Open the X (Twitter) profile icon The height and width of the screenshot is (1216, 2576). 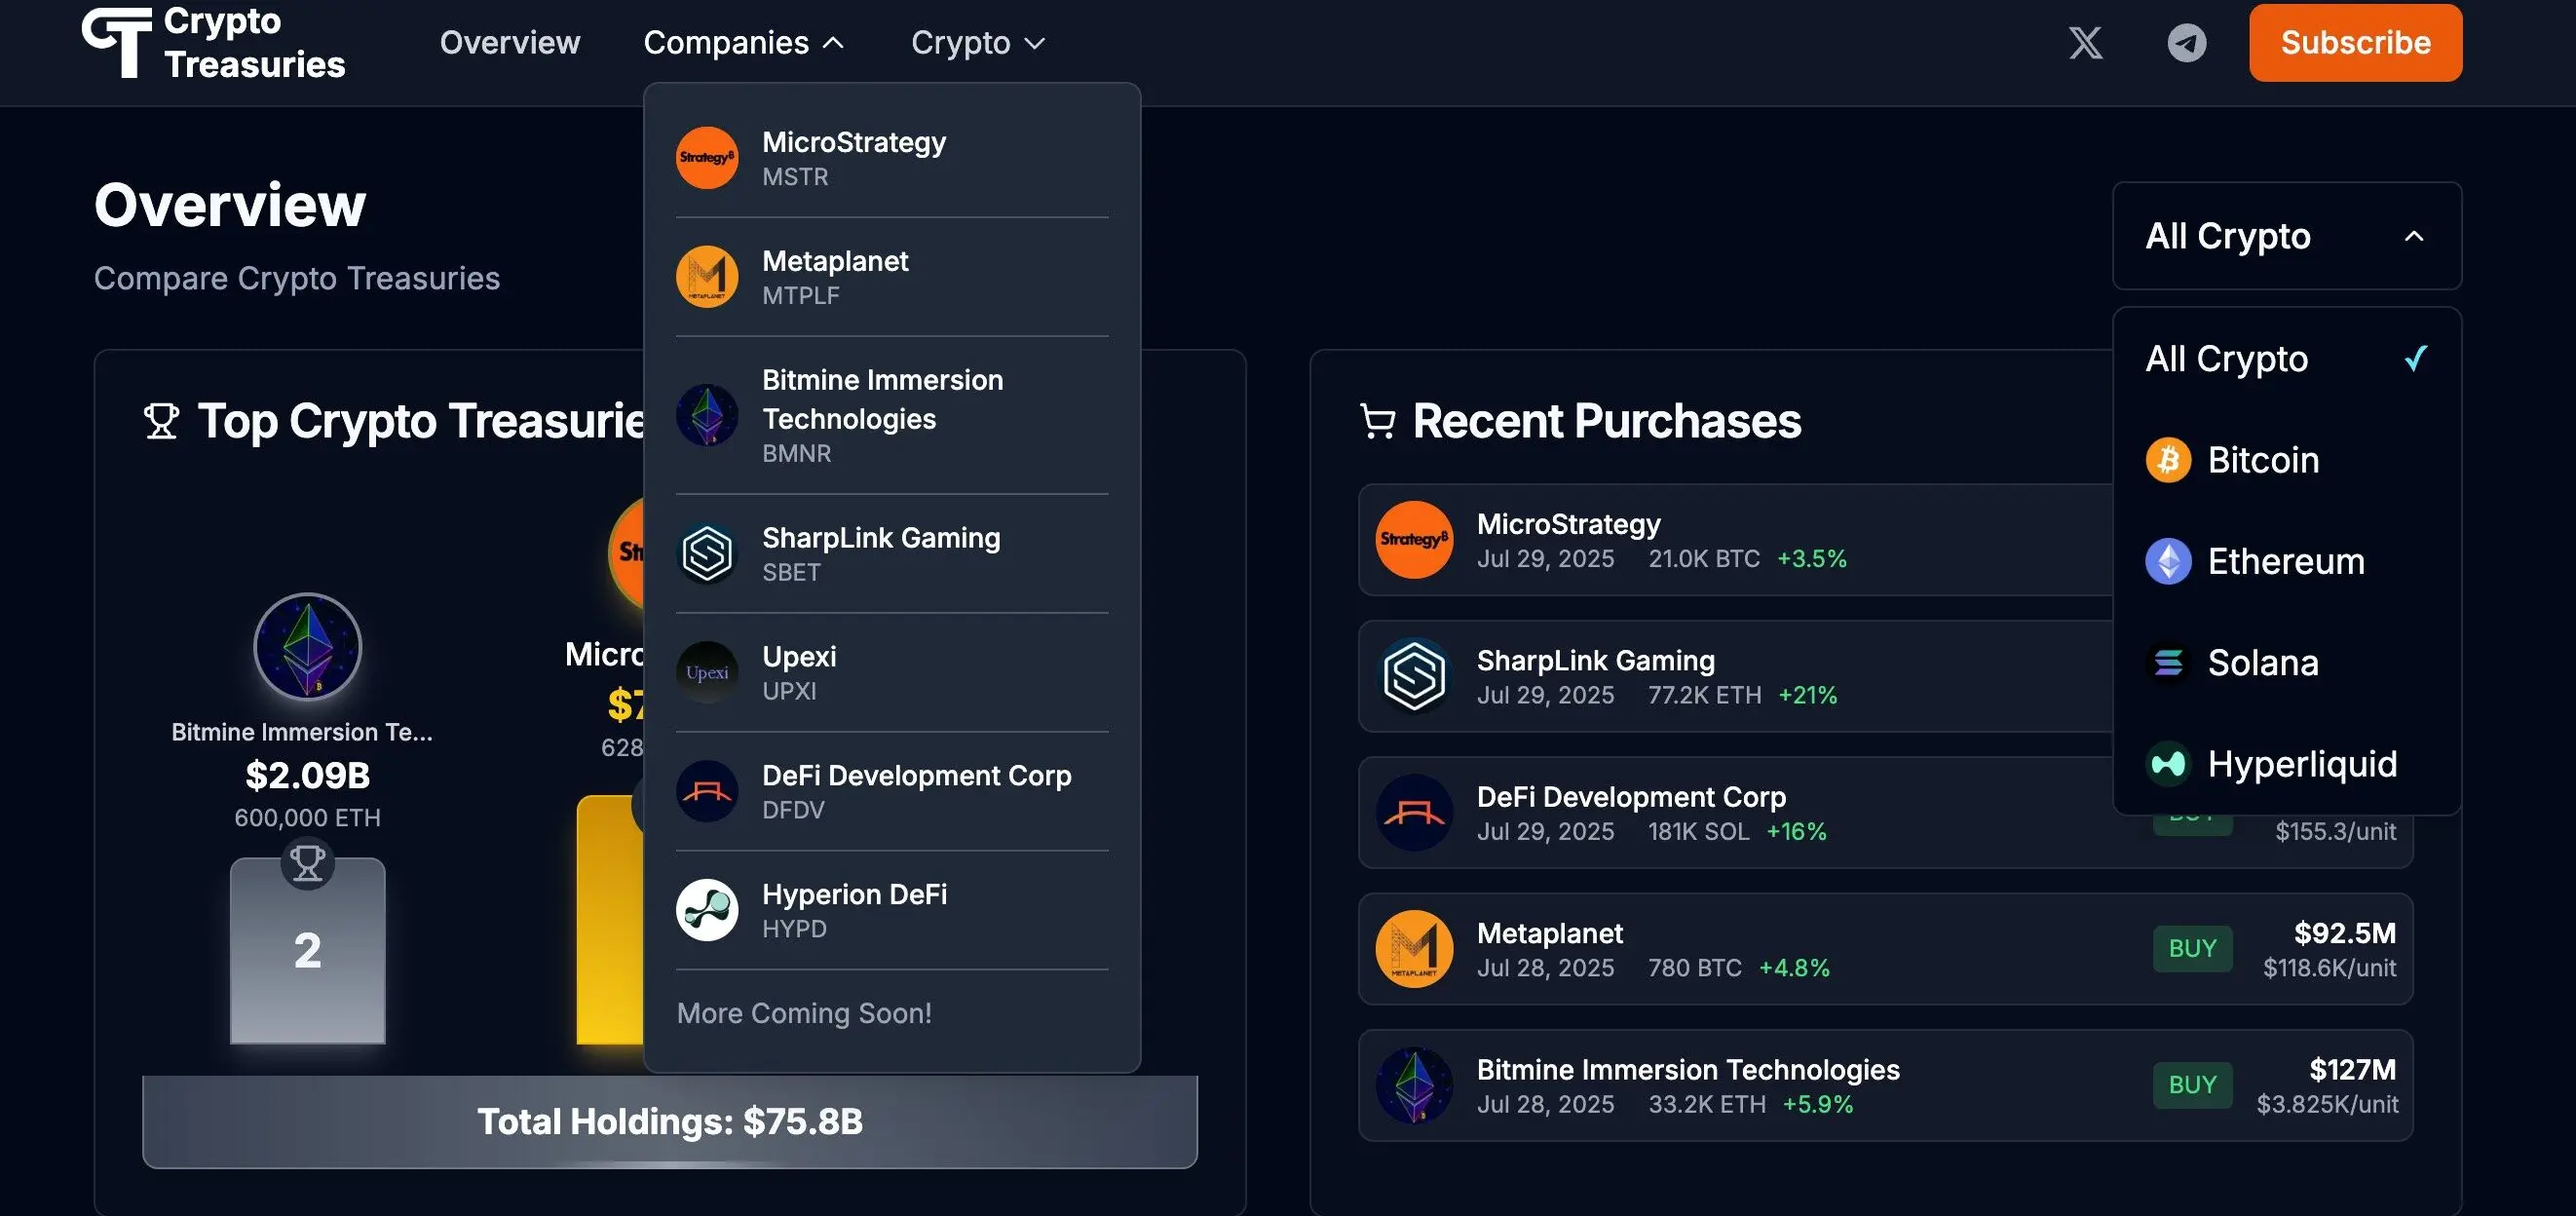2085,43
